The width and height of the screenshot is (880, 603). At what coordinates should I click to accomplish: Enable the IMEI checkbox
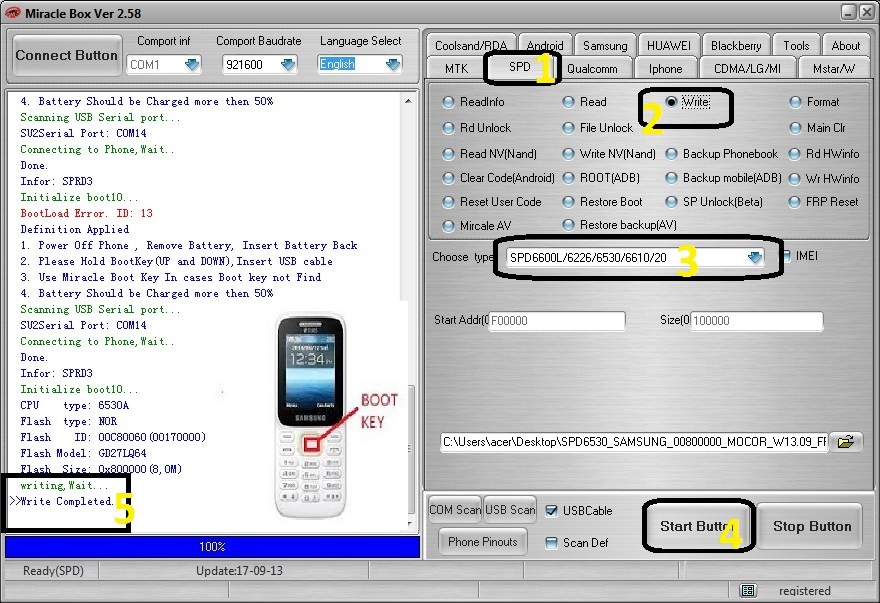786,257
